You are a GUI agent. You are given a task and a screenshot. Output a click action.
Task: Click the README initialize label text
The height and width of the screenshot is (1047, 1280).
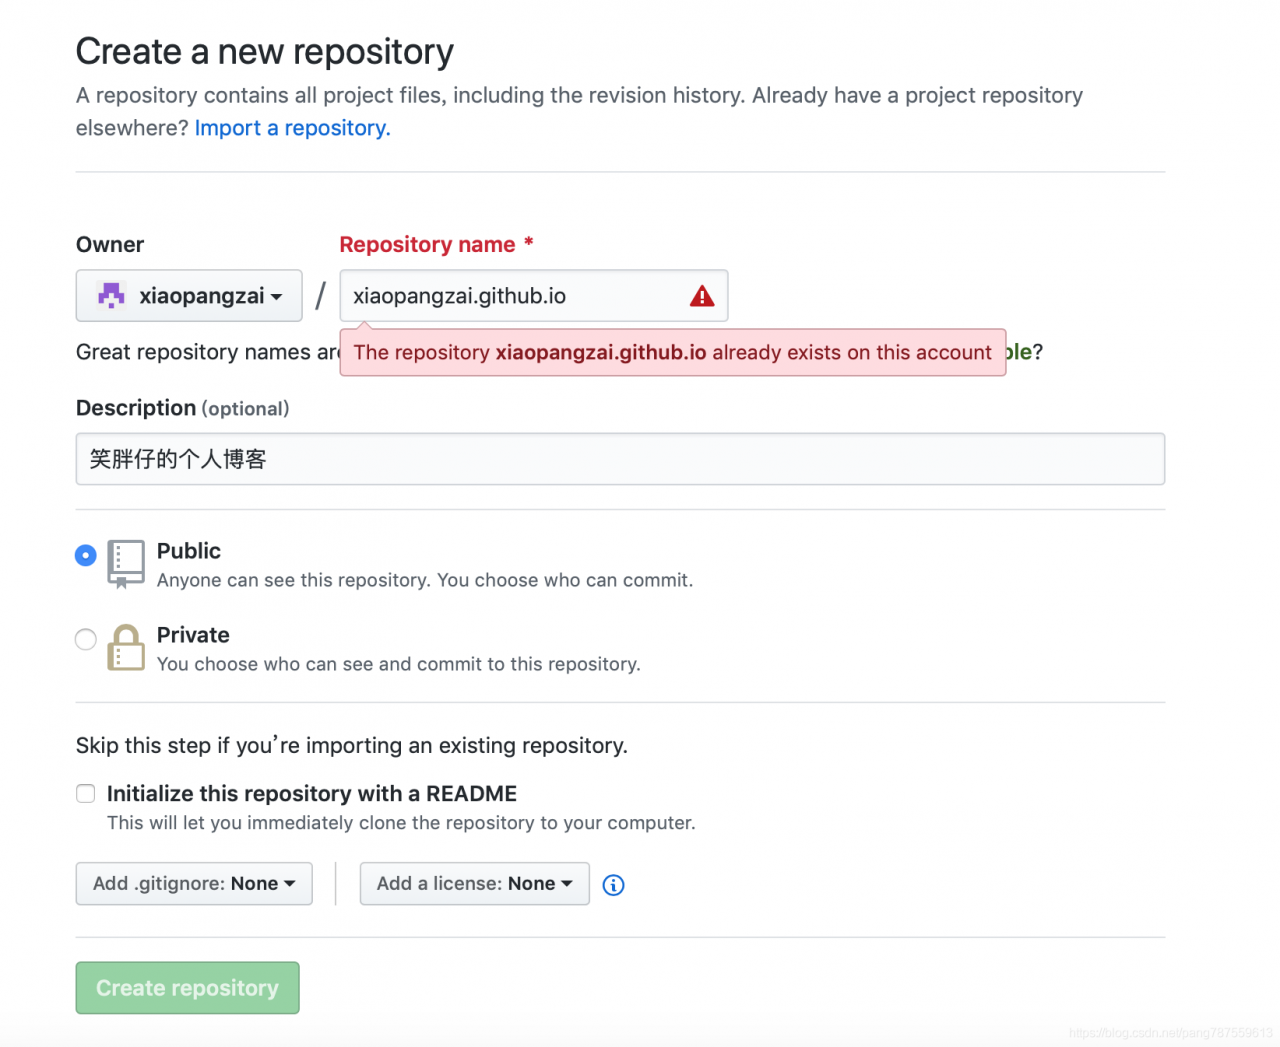[x=312, y=794]
